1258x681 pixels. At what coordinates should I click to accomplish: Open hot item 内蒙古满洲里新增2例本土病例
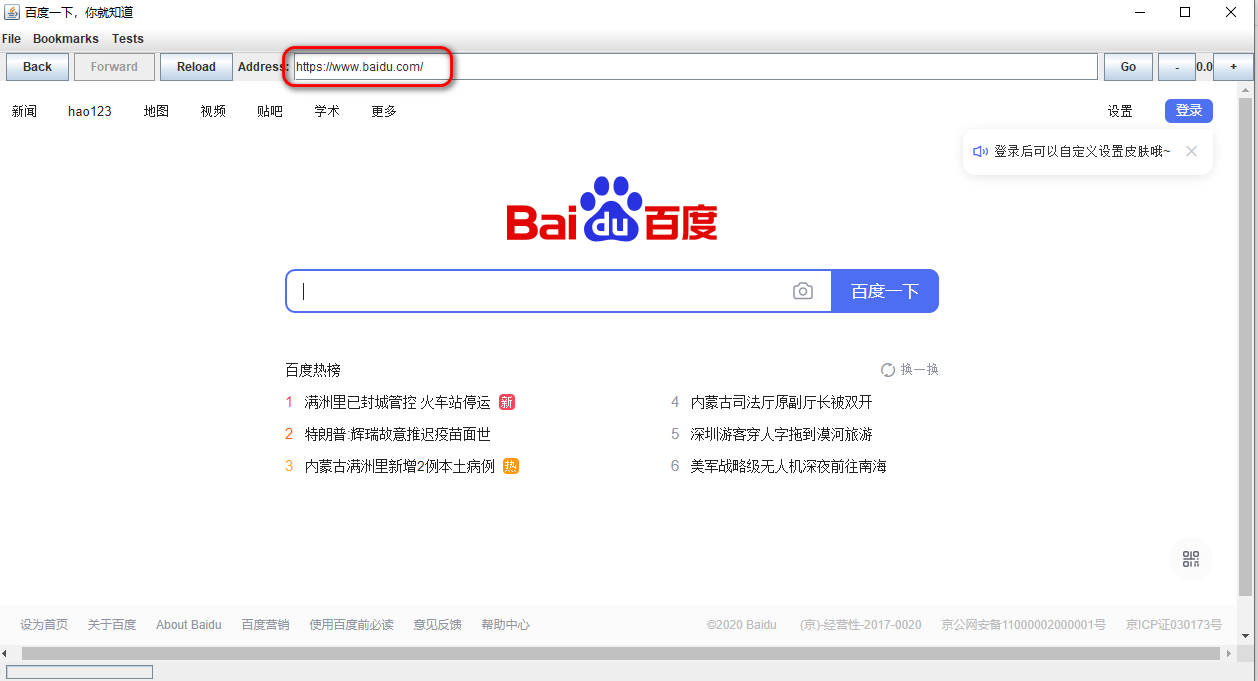click(x=400, y=466)
